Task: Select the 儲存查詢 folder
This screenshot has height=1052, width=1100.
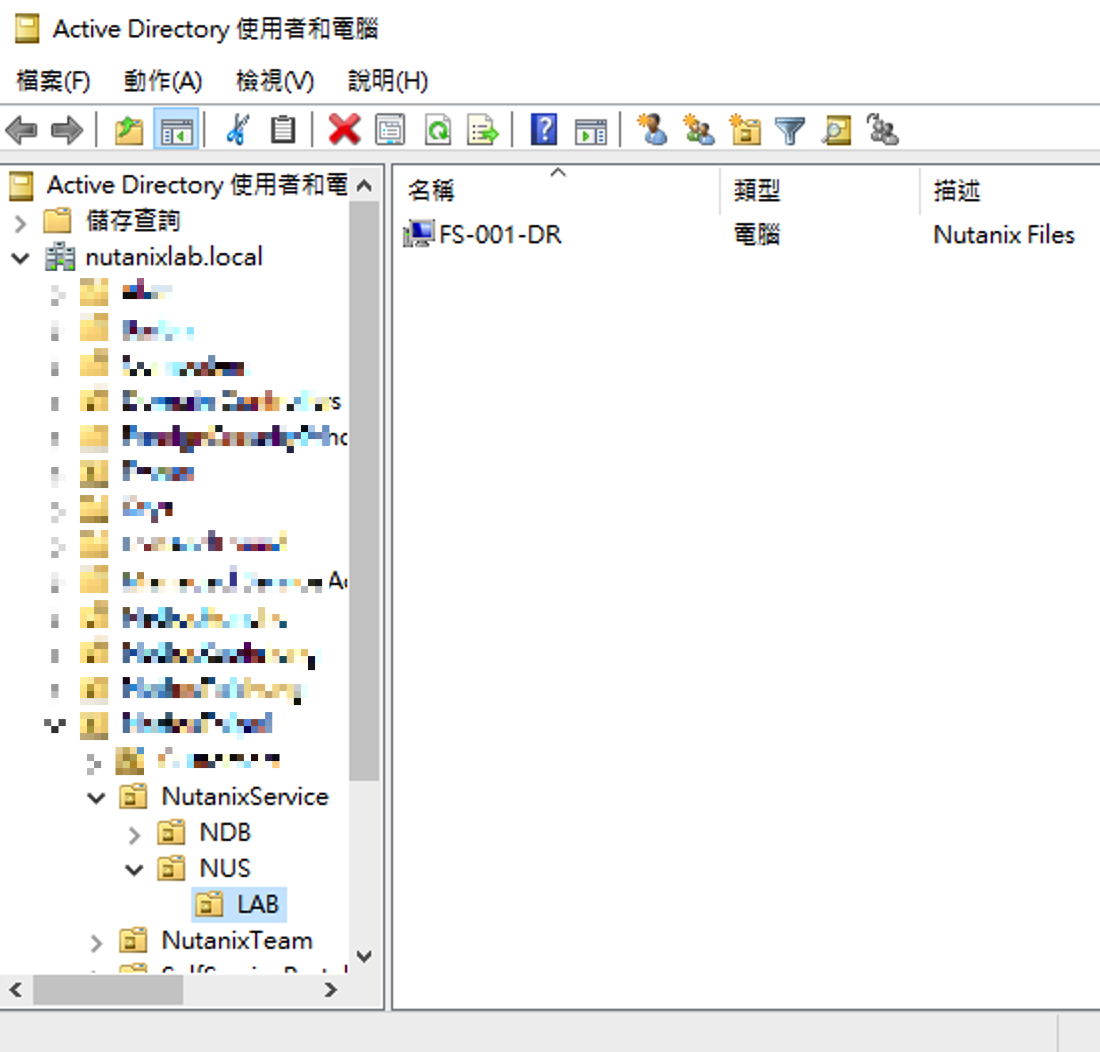Action: coord(133,220)
